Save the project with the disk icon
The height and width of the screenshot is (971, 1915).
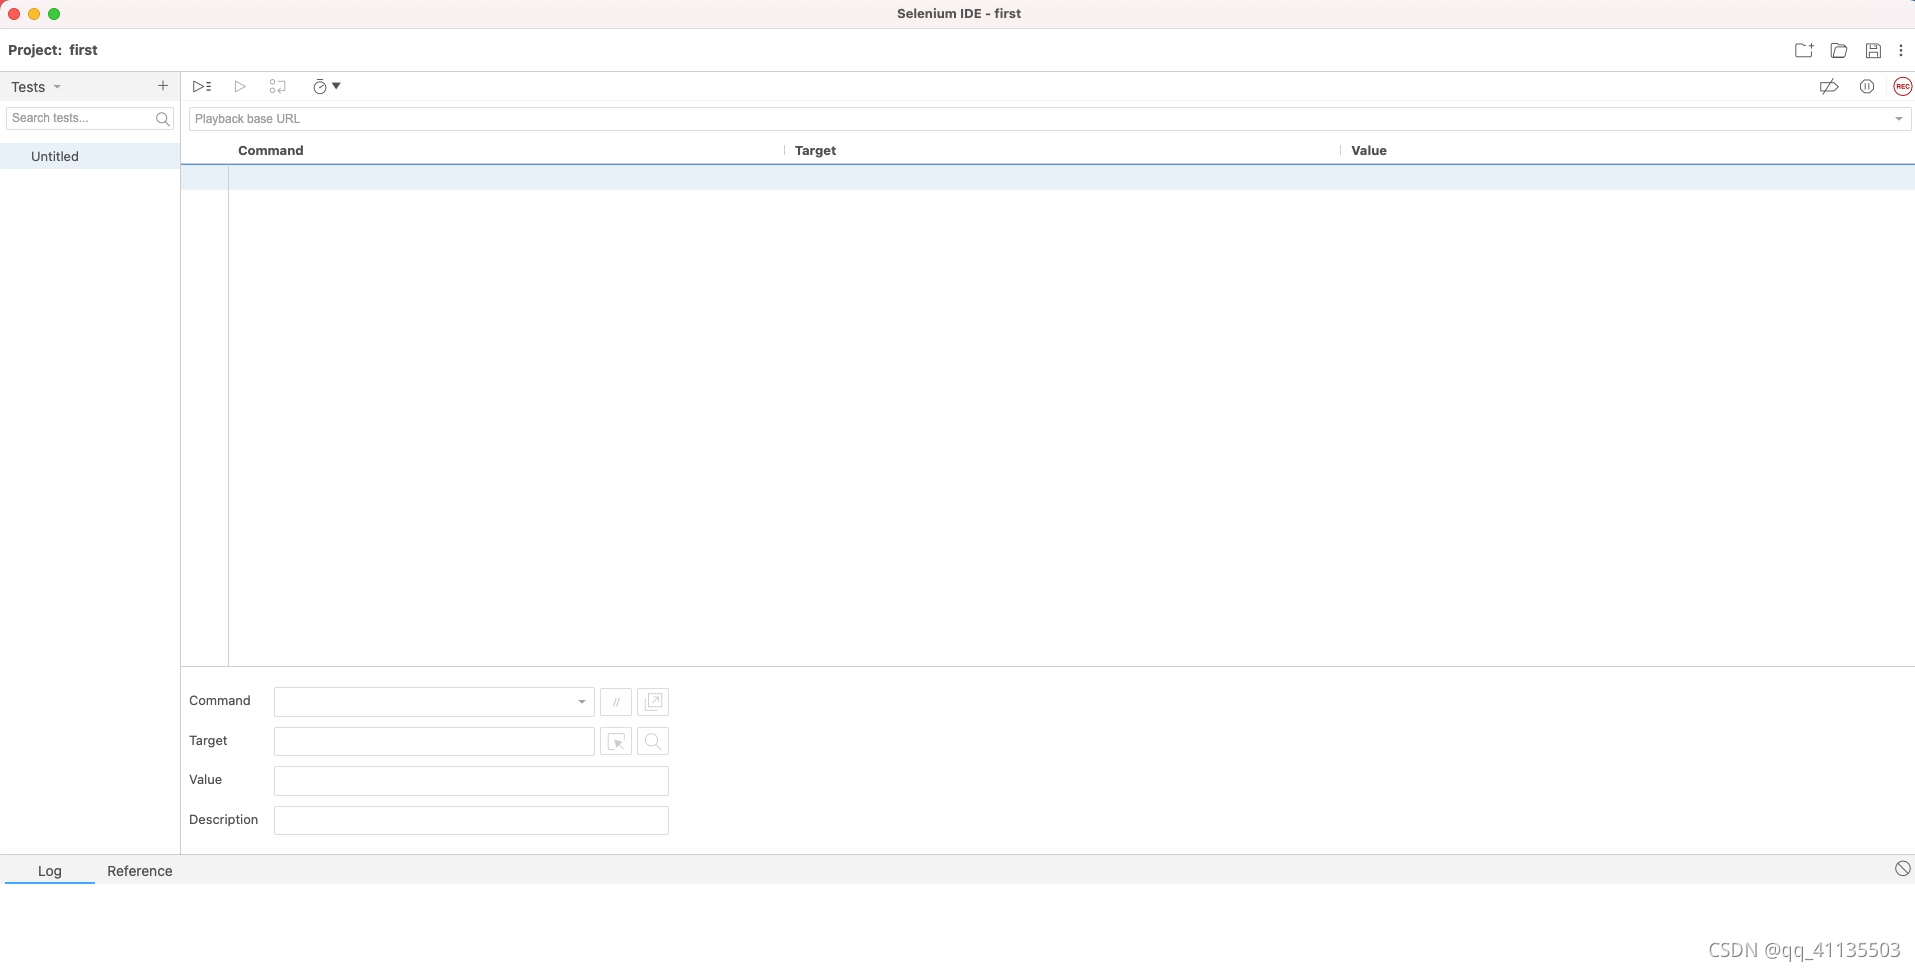[1873, 50]
